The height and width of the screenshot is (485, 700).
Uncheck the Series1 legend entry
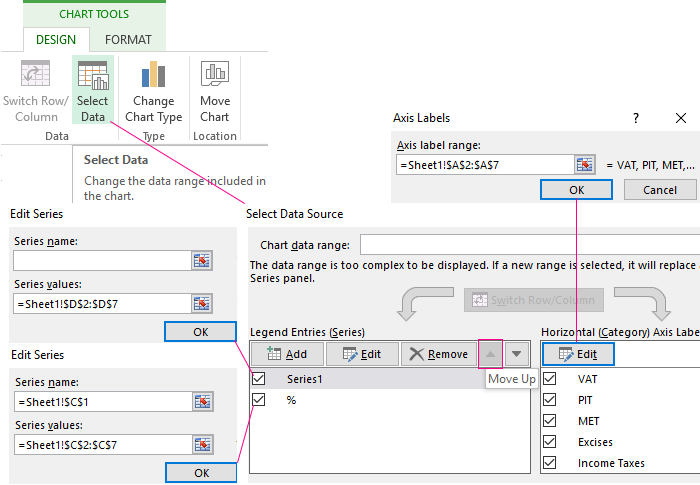[x=259, y=379]
